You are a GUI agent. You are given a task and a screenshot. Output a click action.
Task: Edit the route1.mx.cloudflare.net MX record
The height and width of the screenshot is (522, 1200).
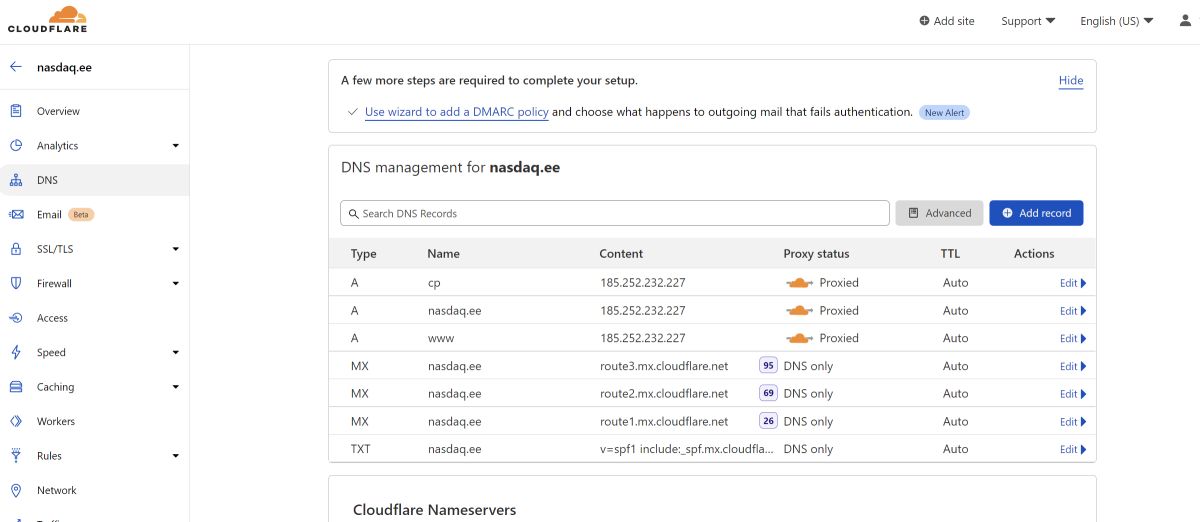(1072, 422)
